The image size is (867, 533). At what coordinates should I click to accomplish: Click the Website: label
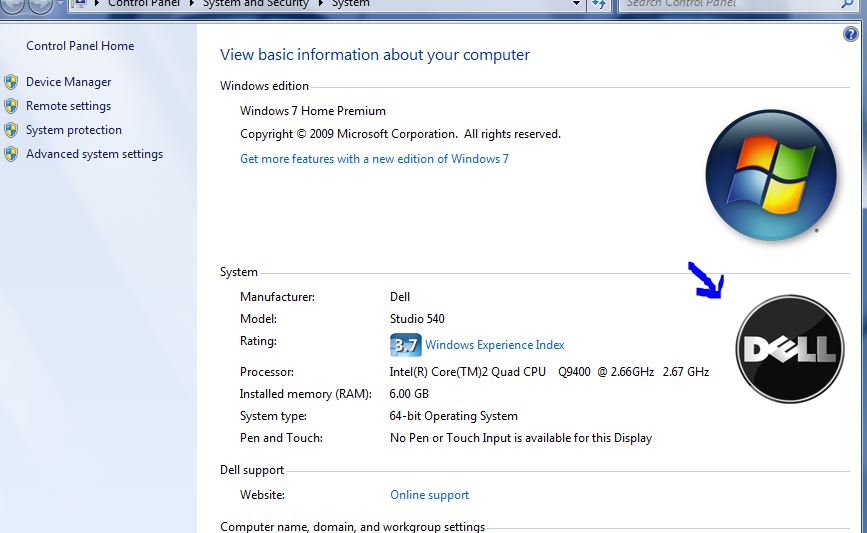tap(263, 495)
